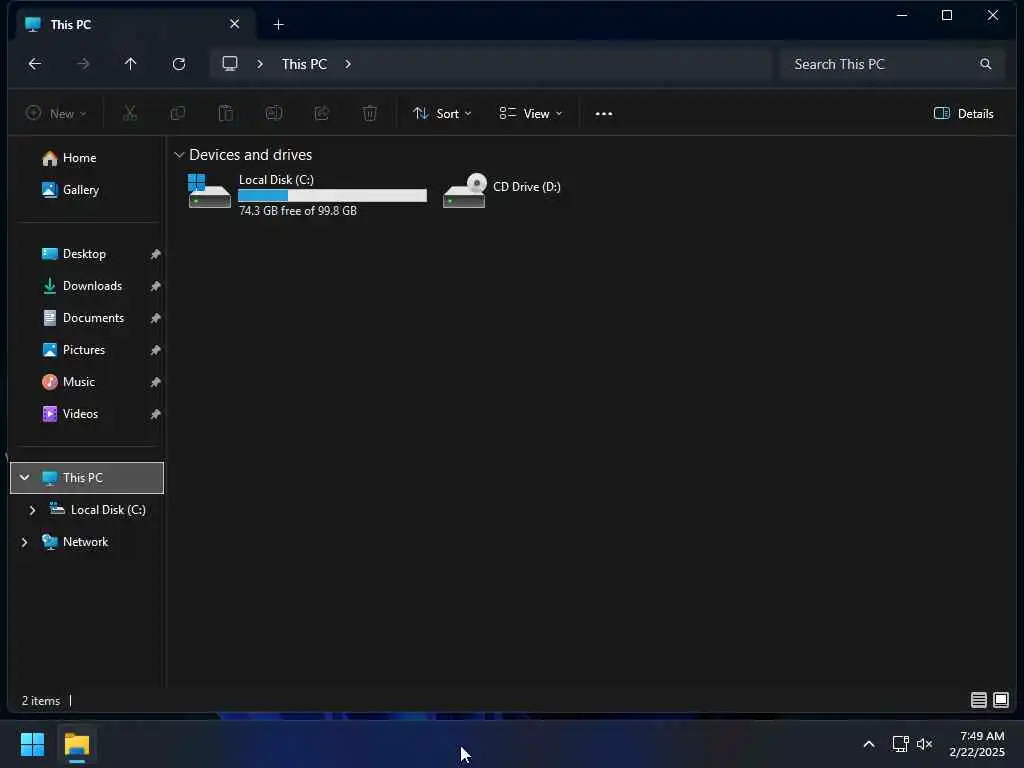Viewport: 1024px width, 768px height.
Task: Go up one folder level
Action: click(131, 63)
